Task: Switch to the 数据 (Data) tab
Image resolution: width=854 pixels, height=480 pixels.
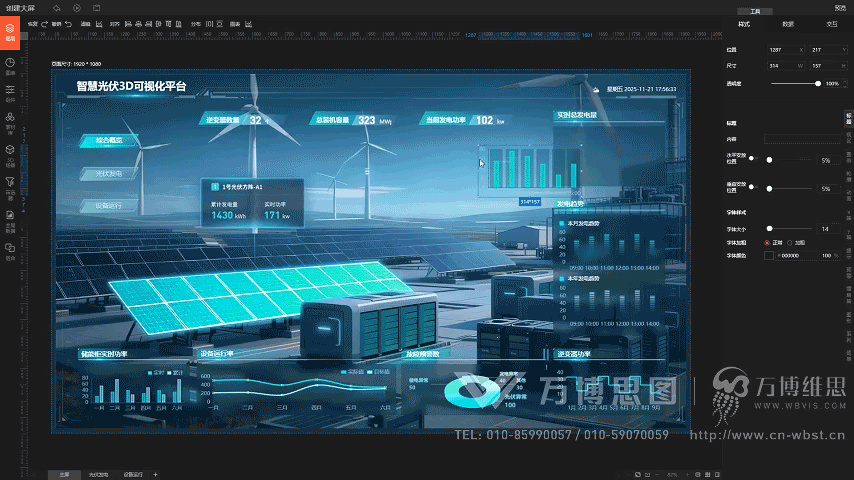Action: click(788, 23)
